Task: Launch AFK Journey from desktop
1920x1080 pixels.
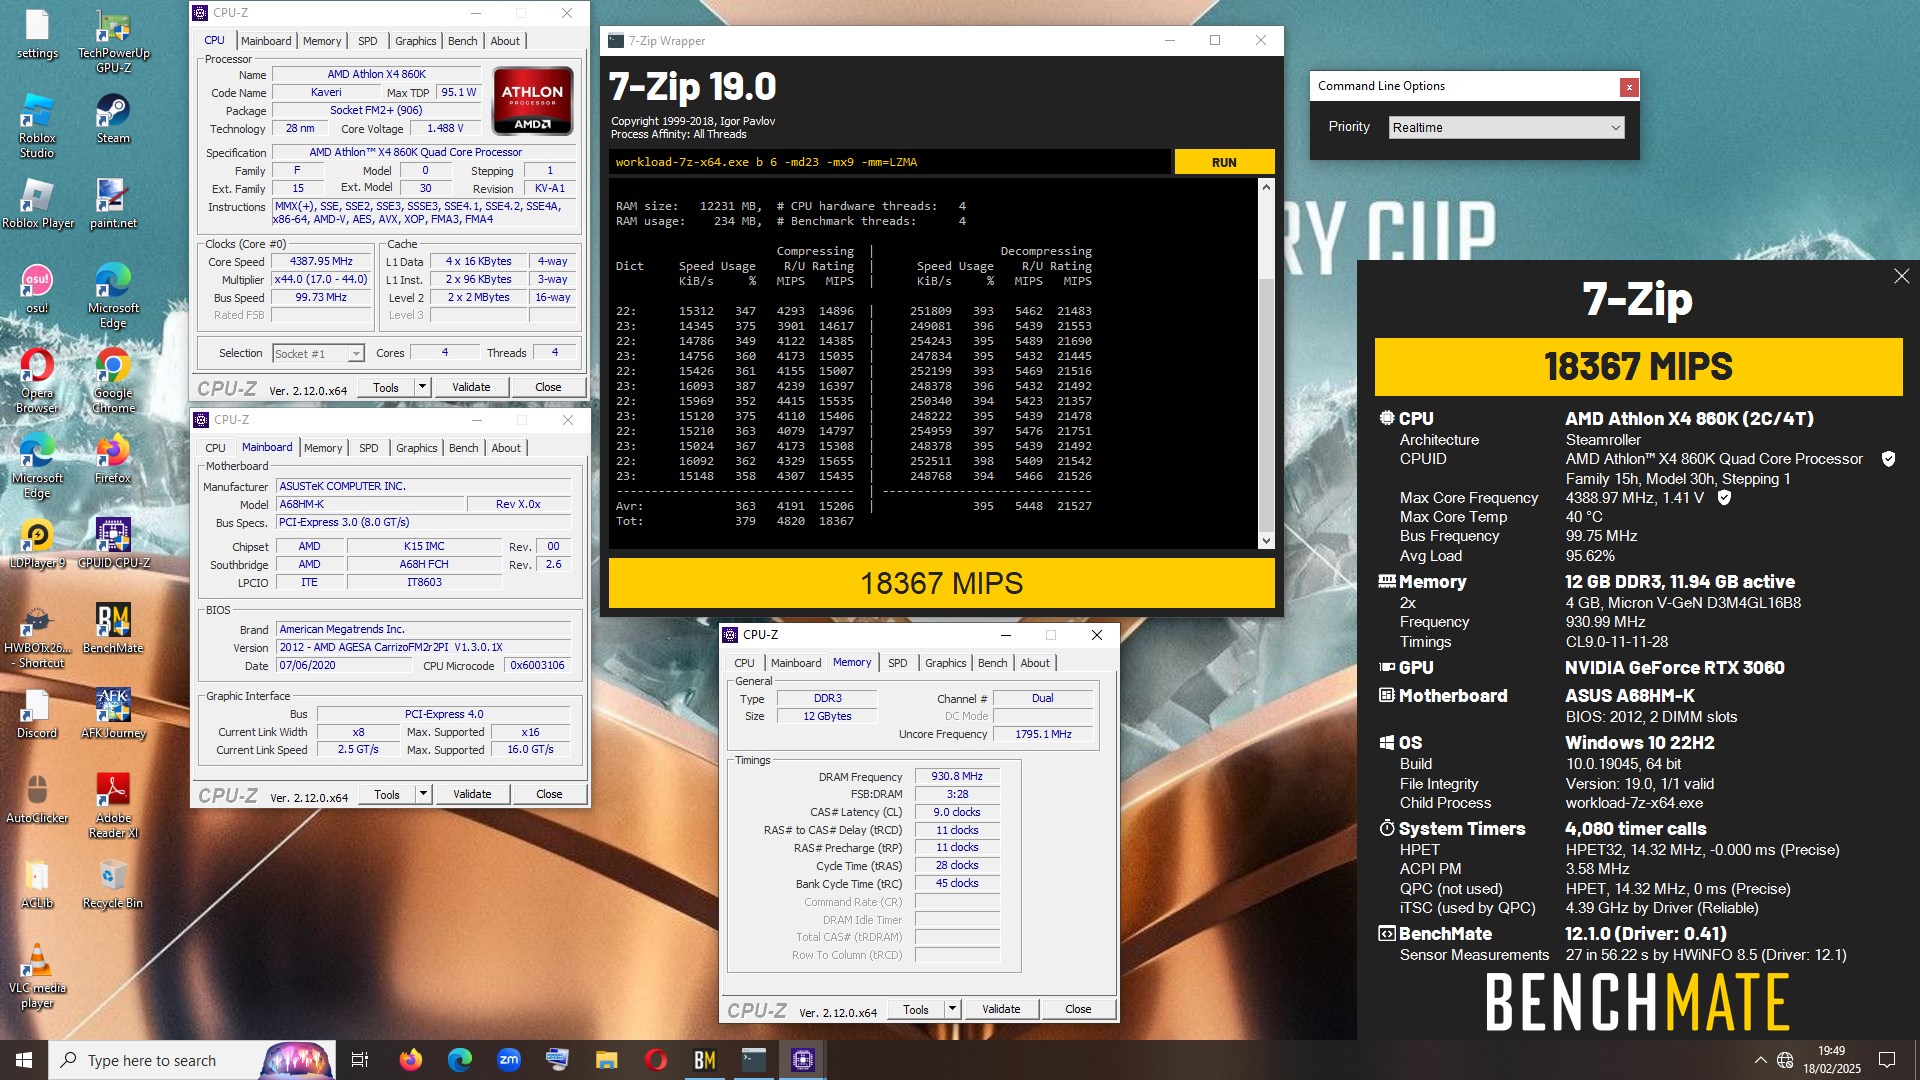Action: [x=113, y=714]
